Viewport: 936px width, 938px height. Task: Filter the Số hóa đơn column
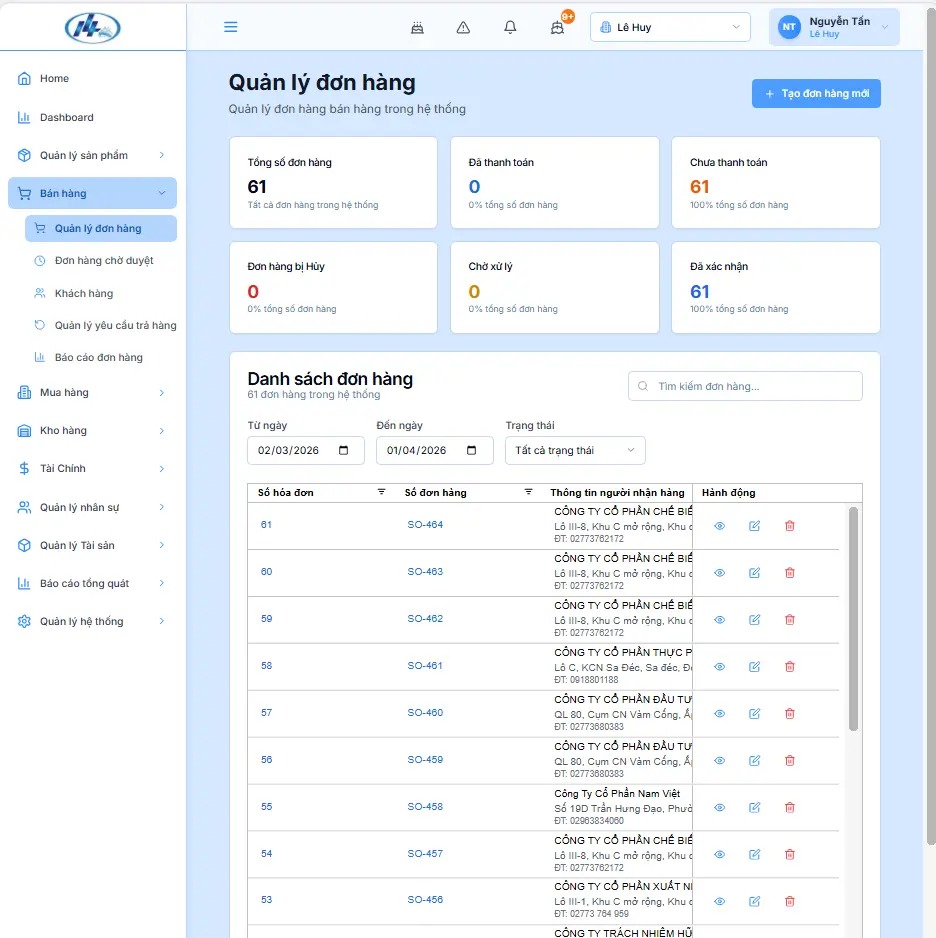(382, 492)
